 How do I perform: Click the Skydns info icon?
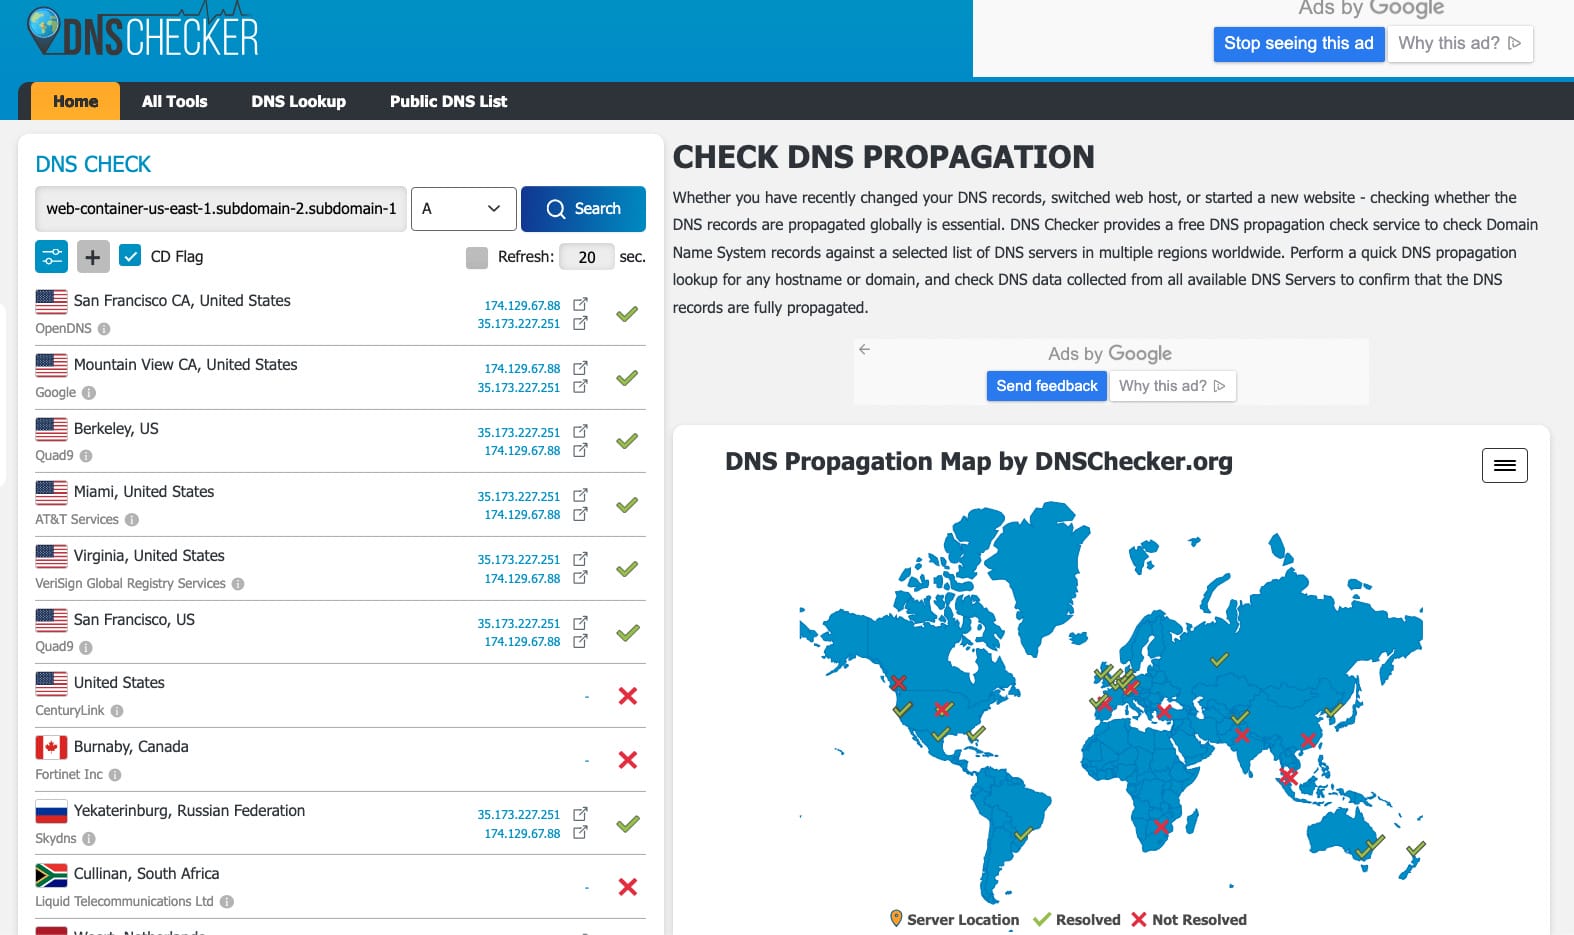[89, 839]
